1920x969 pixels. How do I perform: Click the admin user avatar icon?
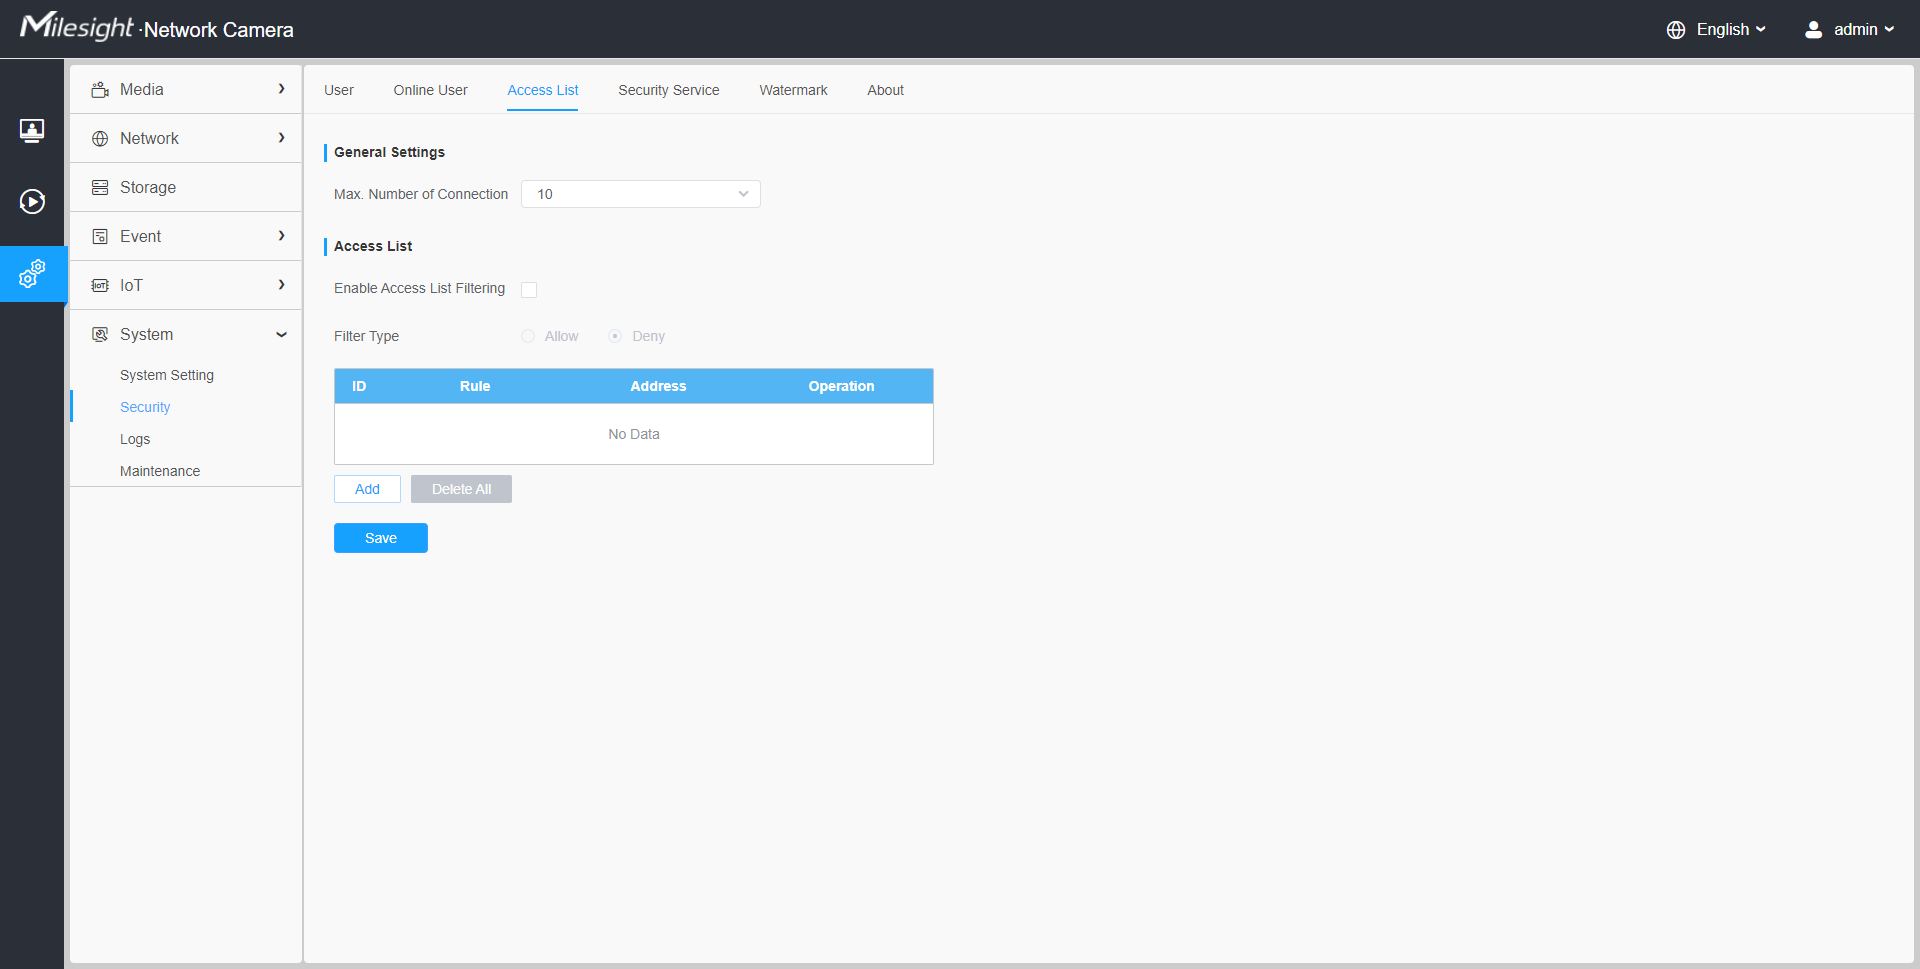(1813, 30)
